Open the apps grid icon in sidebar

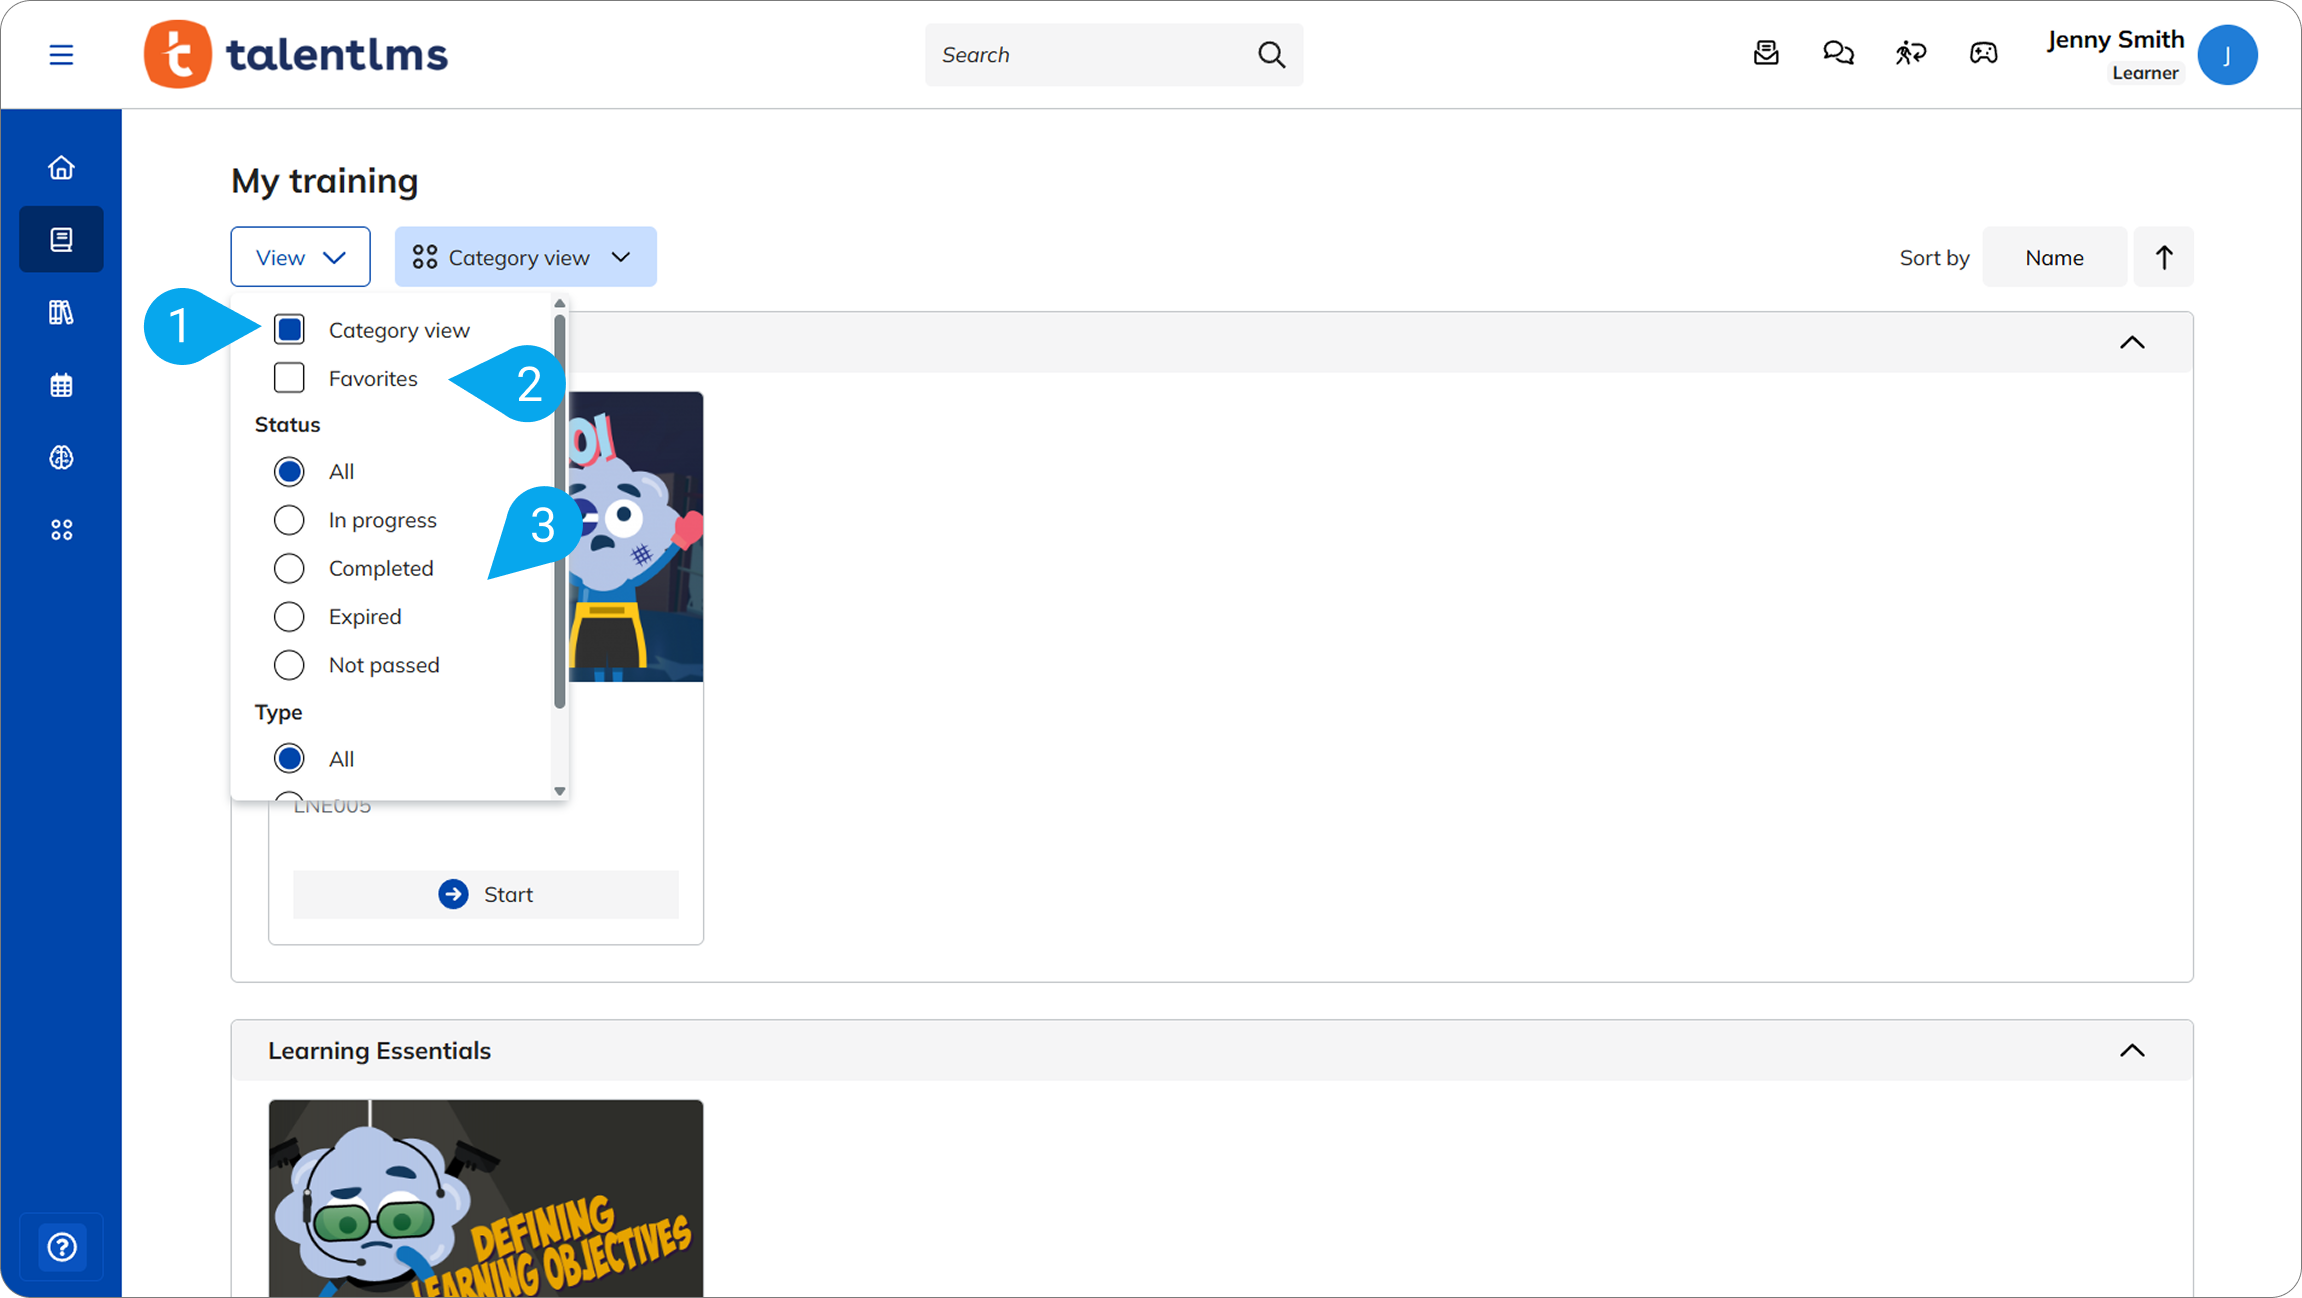pyautogui.click(x=61, y=529)
